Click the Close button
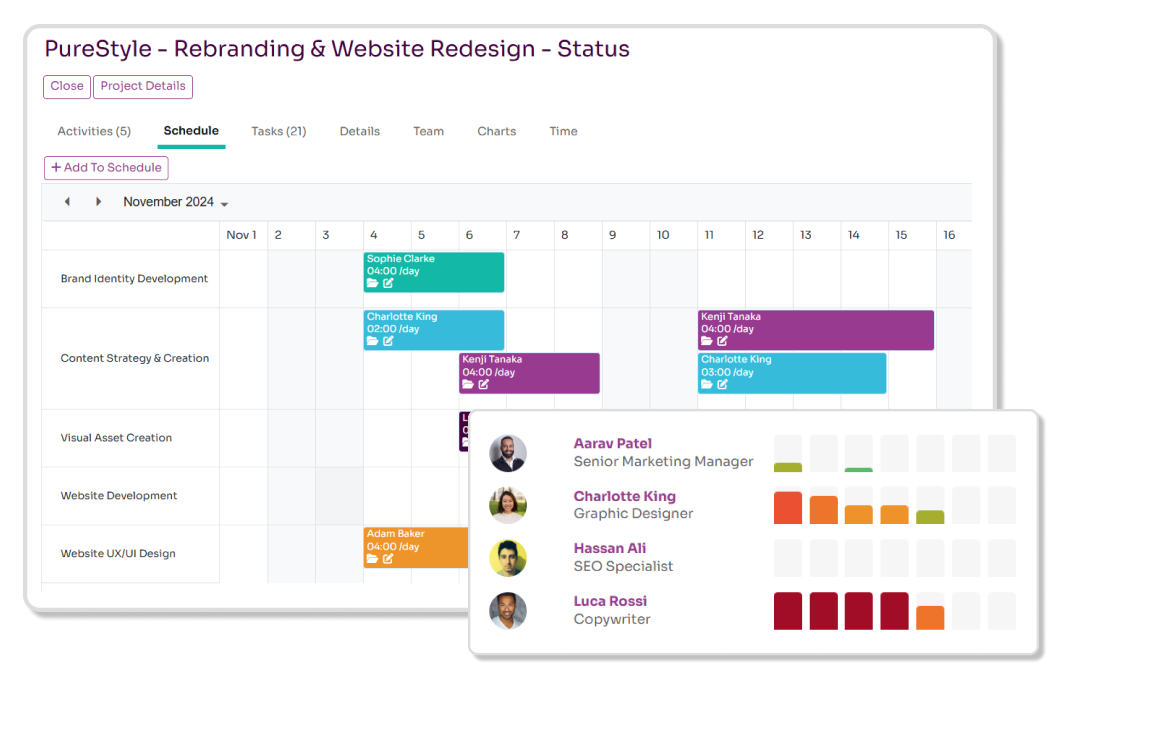 tap(66, 87)
